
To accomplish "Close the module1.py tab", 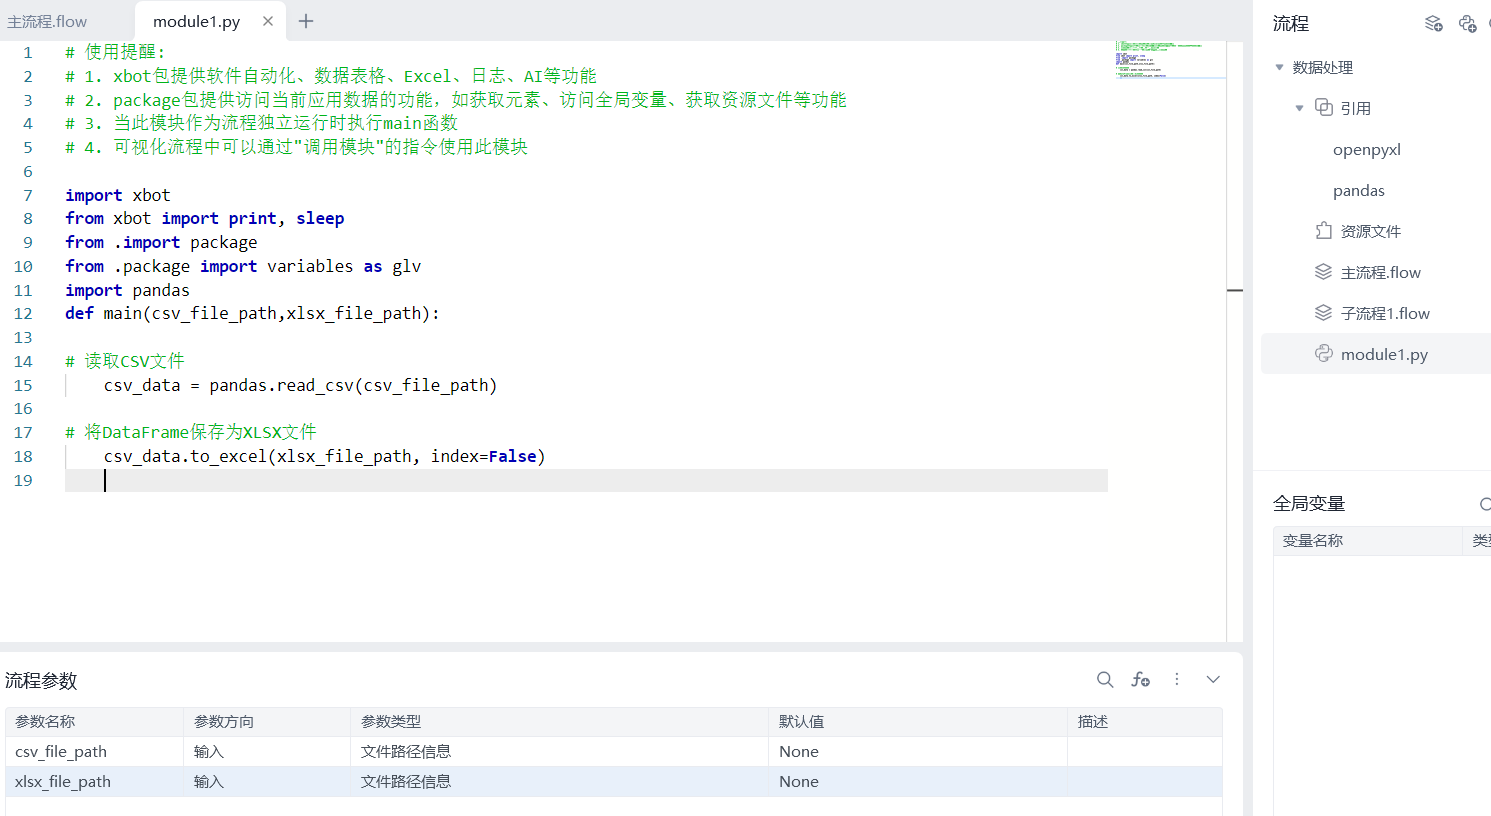I will [268, 21].
